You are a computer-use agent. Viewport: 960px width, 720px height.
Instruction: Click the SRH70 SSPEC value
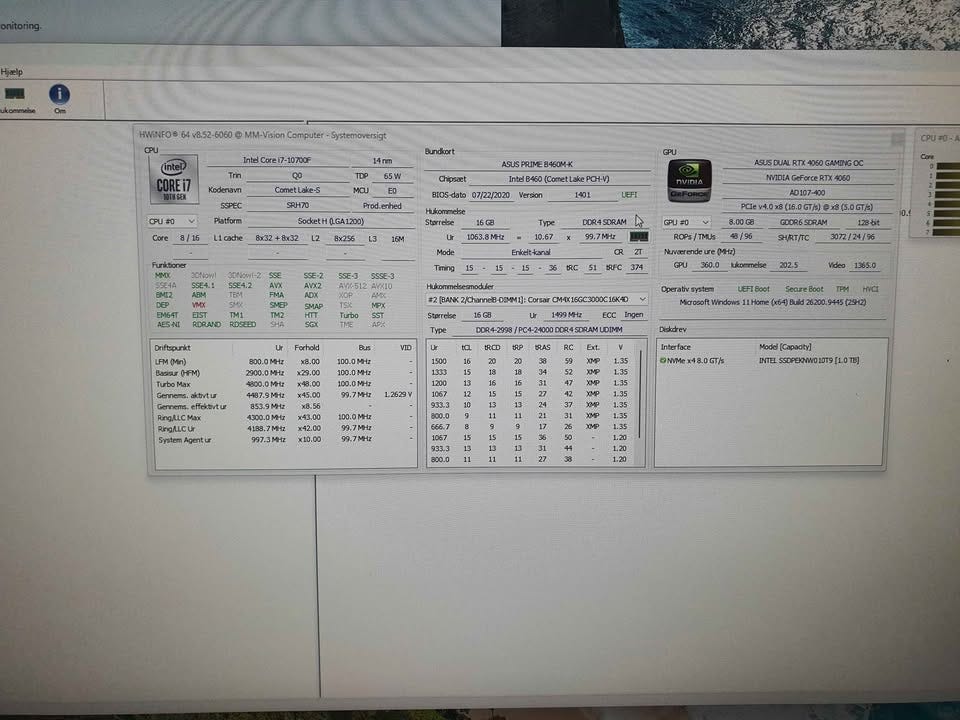click(x=298, y=206)
